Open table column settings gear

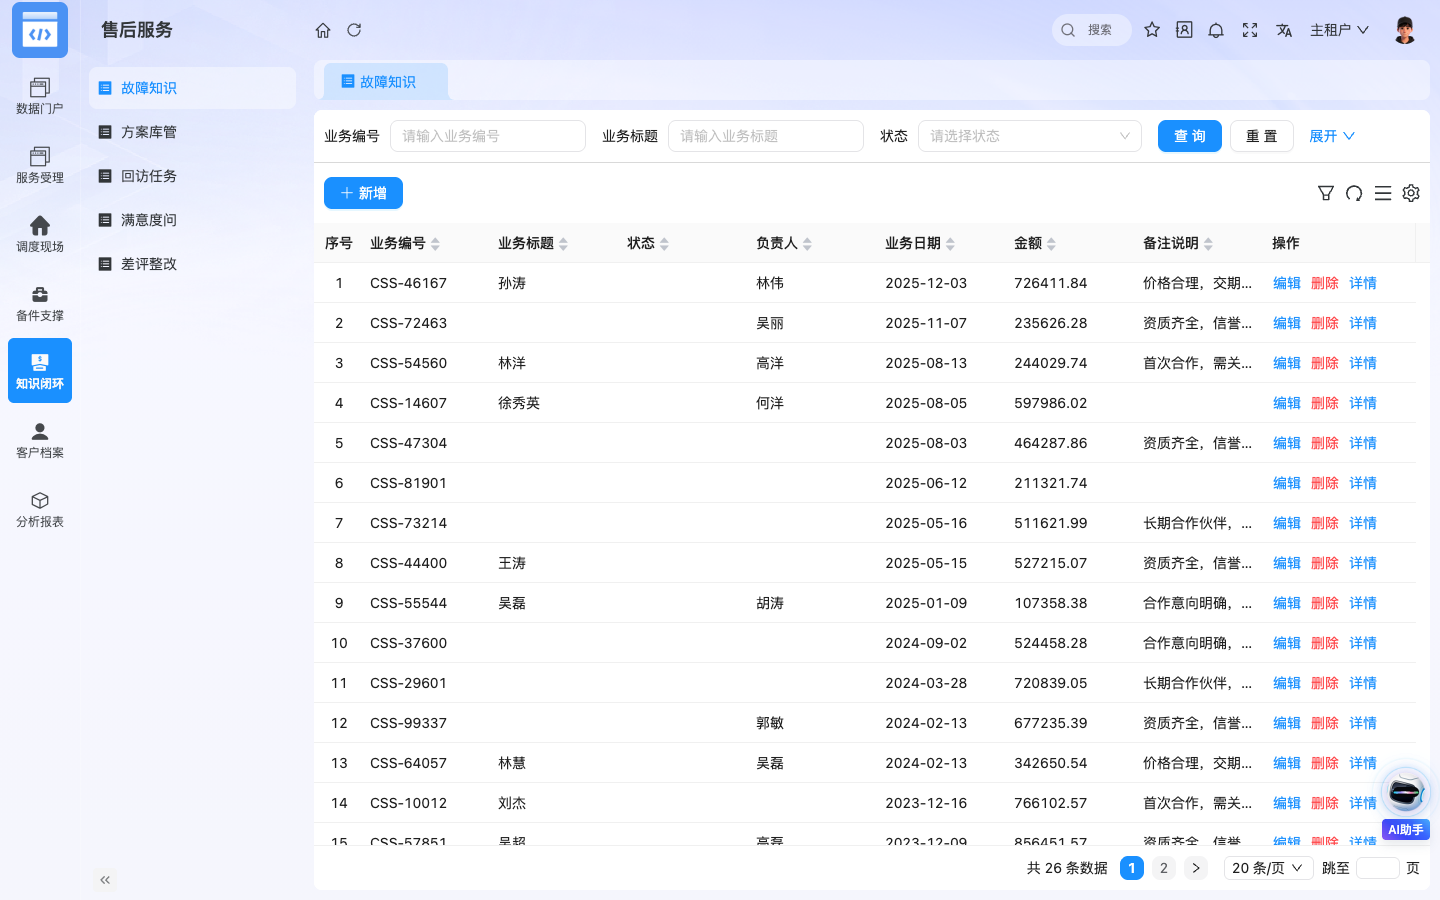[1411, 193]
